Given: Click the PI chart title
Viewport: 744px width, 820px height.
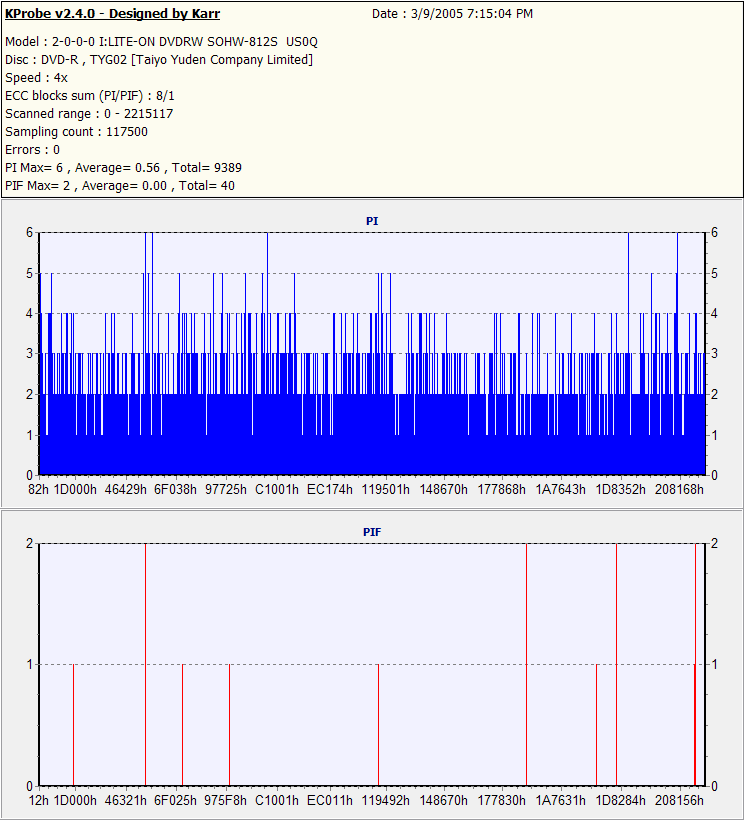Looking at the screenshot, I should pos(372,221).
